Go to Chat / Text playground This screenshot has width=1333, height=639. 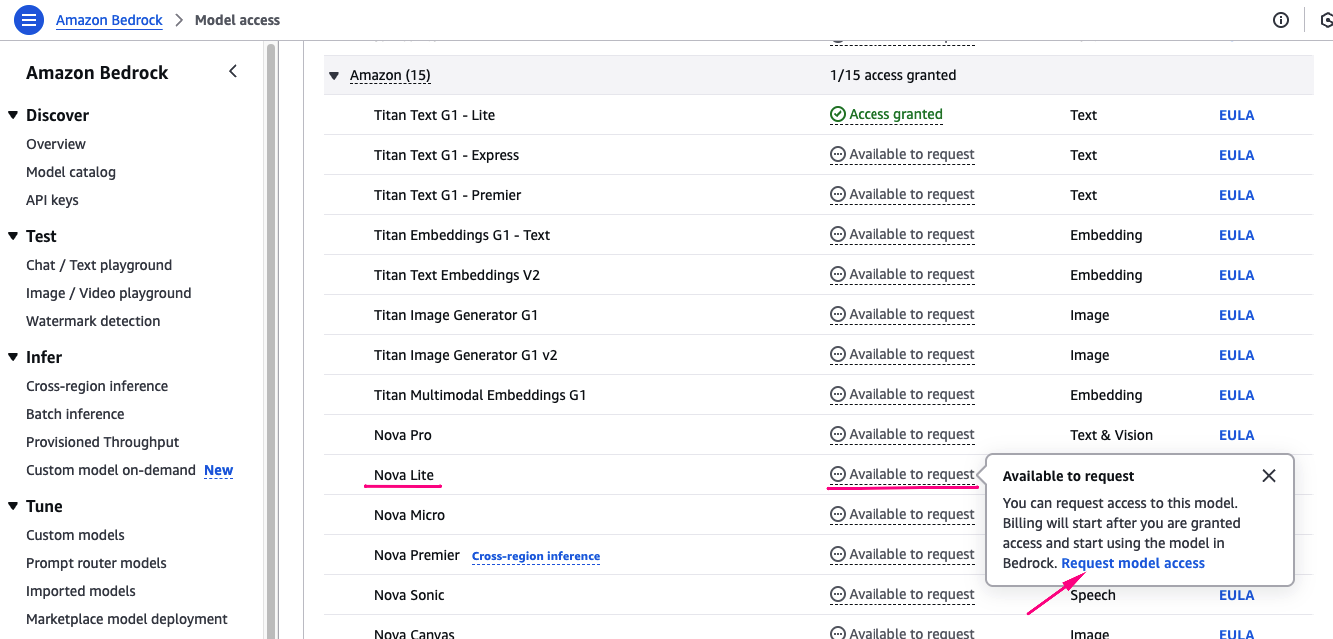pos(99,265)
